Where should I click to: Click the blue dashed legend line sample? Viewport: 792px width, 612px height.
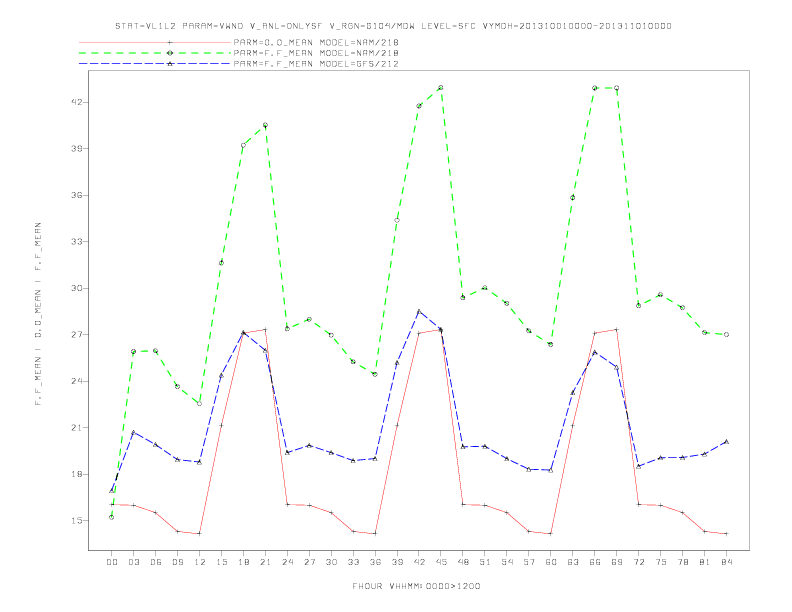(x=155, y=64)
